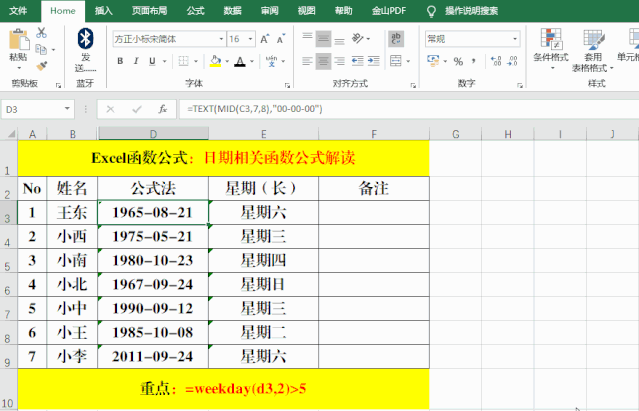
Task: Apply percent style to the cell
Action: (457, 62)
